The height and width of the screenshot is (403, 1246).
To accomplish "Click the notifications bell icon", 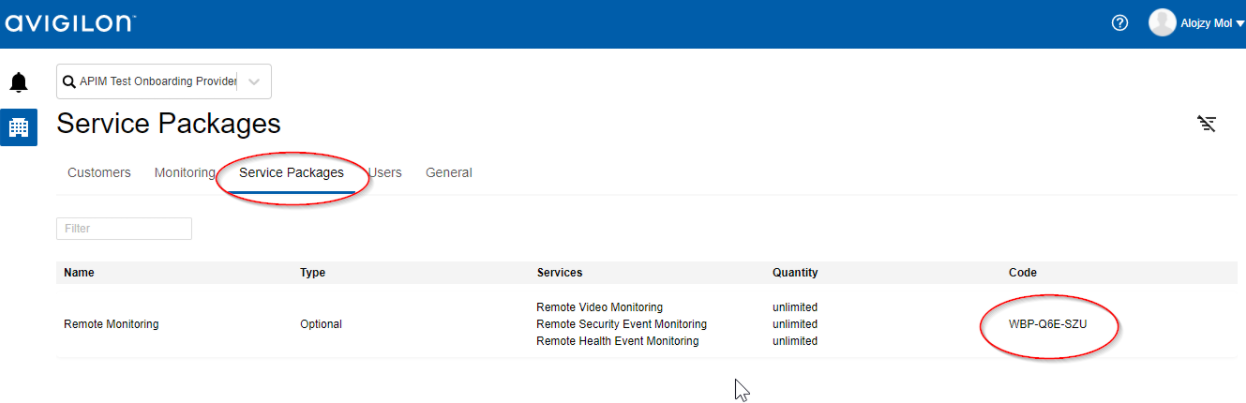I will (x=18, y=83).
